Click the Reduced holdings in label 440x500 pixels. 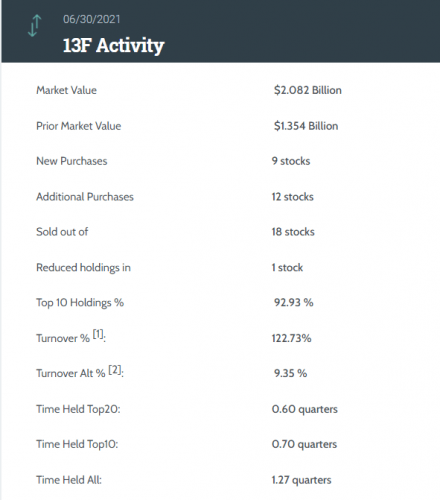coord(83,268)
